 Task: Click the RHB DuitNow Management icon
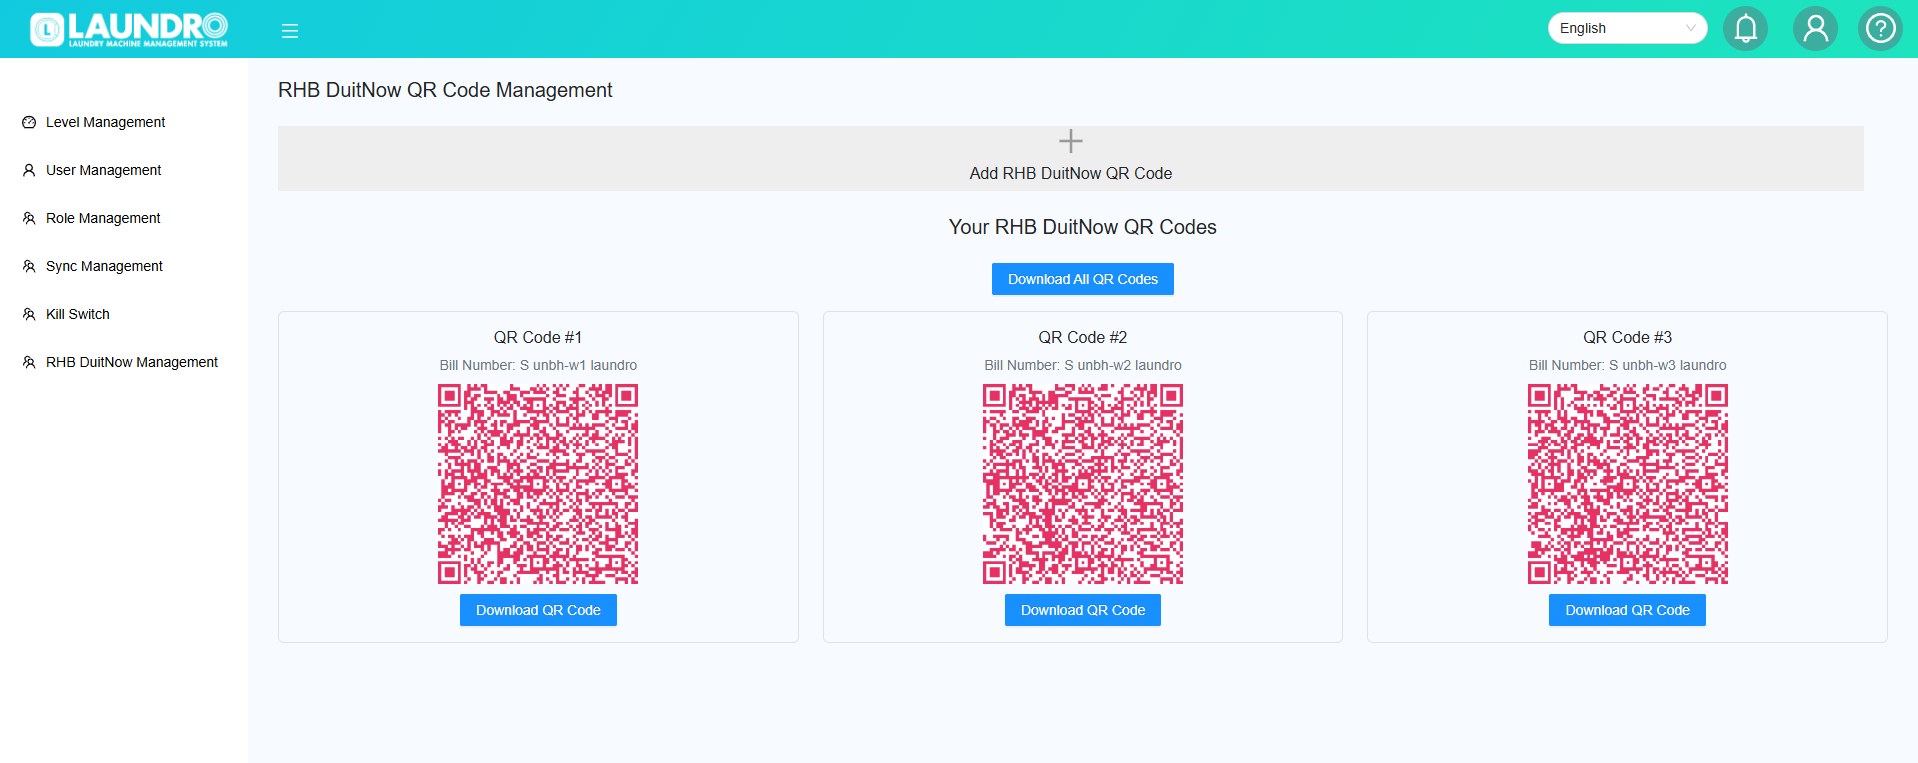click(x=29, y=362)
